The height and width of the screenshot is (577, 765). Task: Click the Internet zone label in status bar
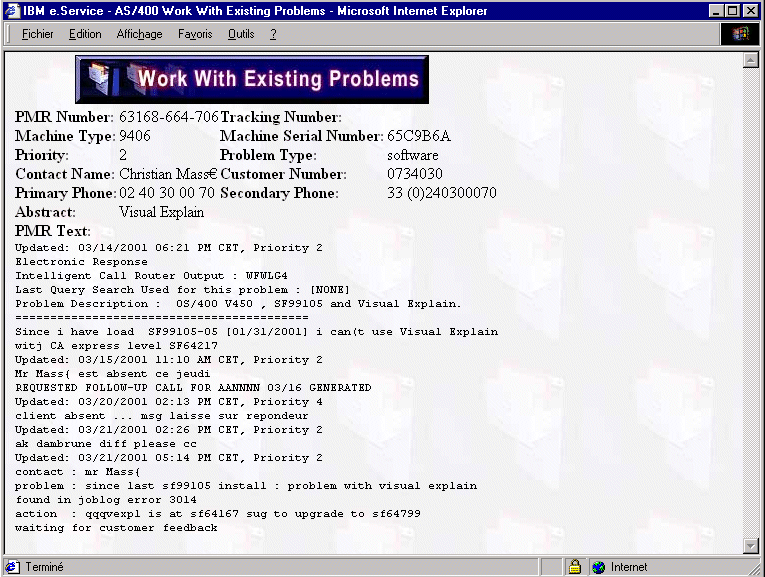tap(629, 567)
